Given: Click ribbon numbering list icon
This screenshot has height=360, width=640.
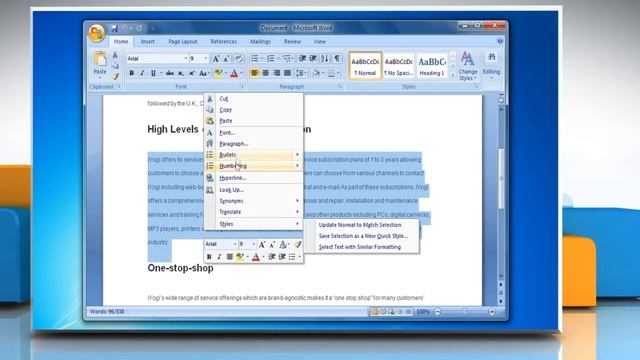Looking at the screenshot, I should (x=271, y=59).
